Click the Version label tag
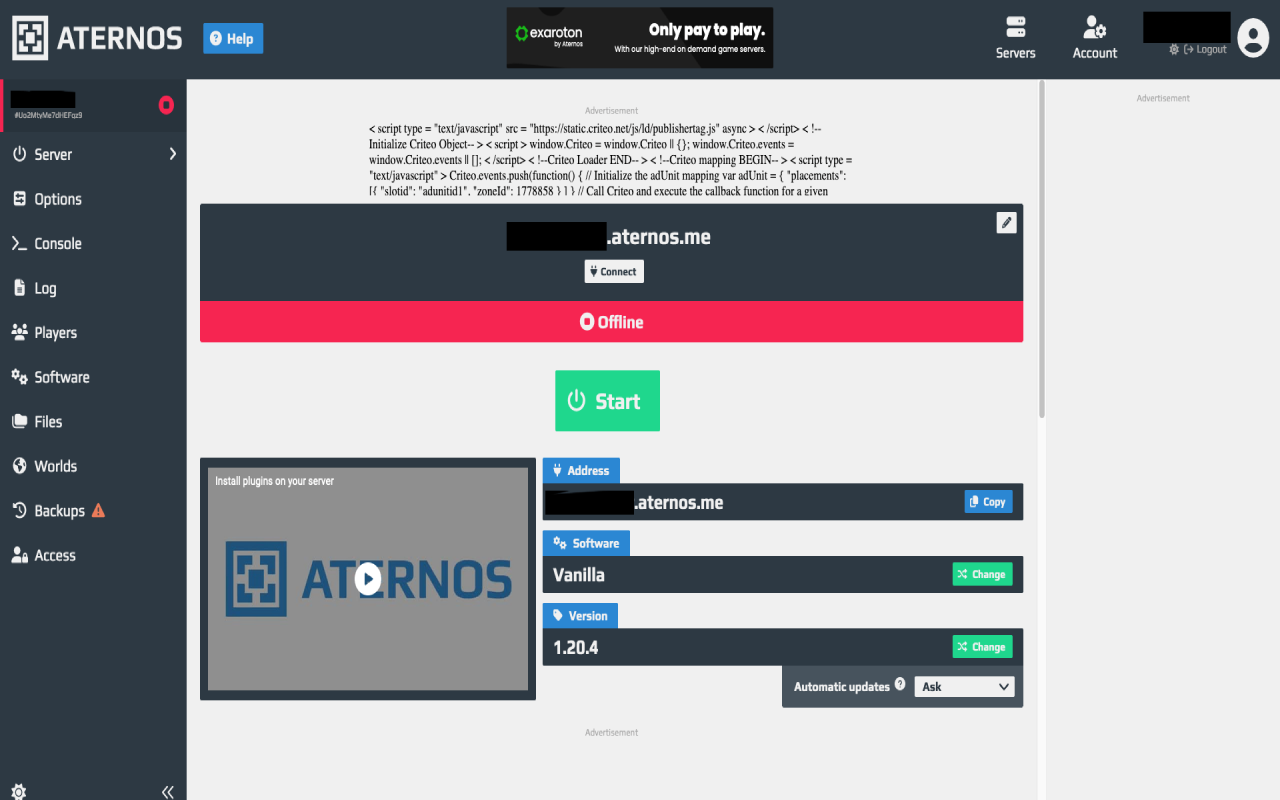This screenshot has width=1280, height=800. click(580, 616)
